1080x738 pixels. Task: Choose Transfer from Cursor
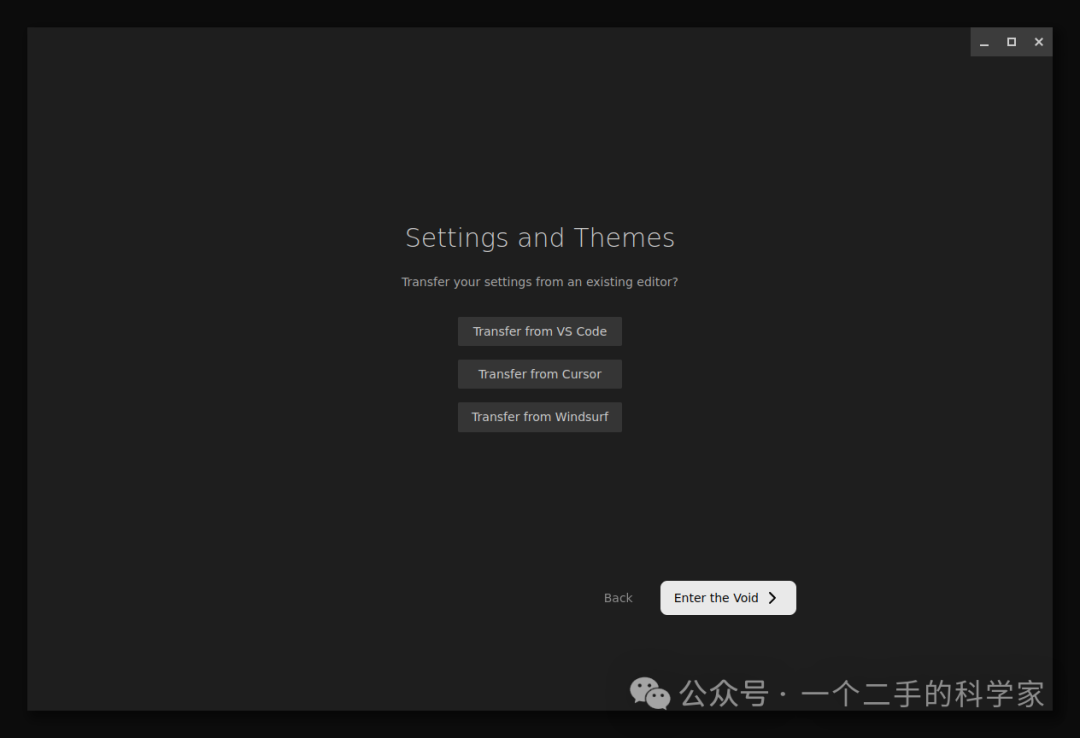539,374
